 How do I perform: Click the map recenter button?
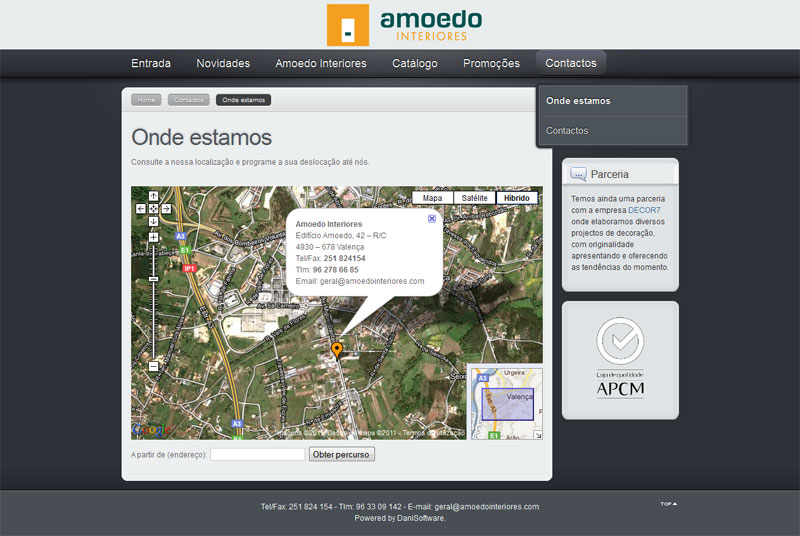[x=154, y=209]
